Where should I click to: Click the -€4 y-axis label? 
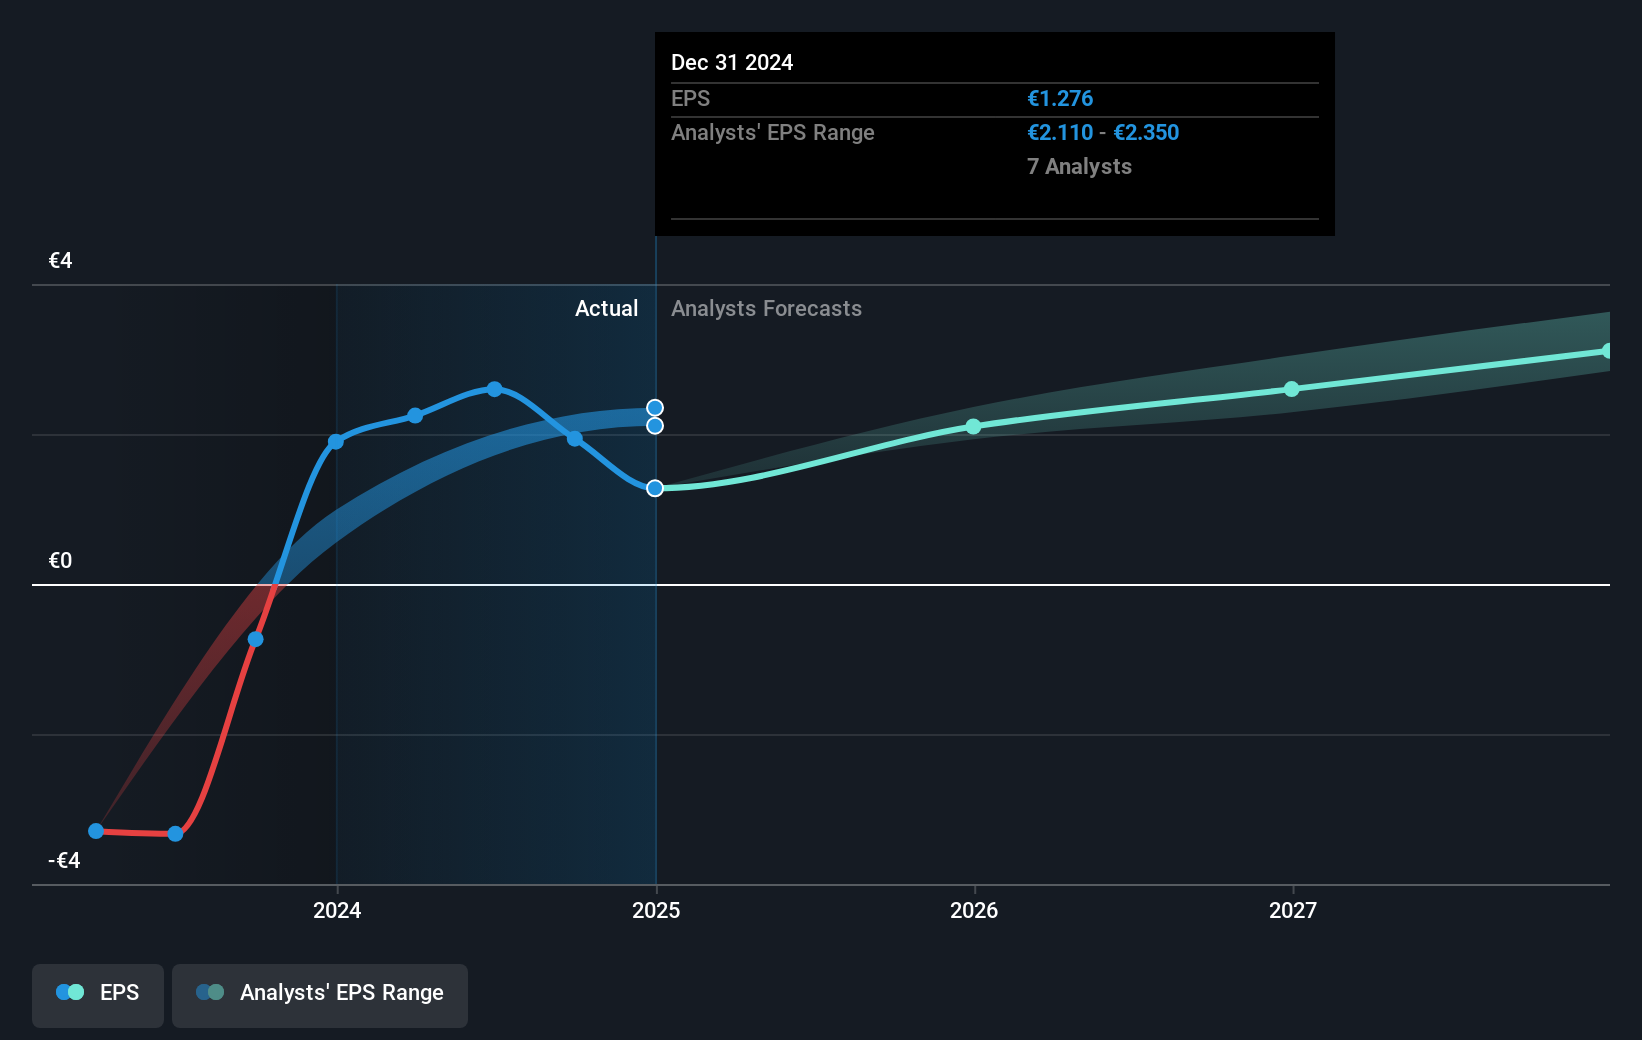tap(64, 860)
